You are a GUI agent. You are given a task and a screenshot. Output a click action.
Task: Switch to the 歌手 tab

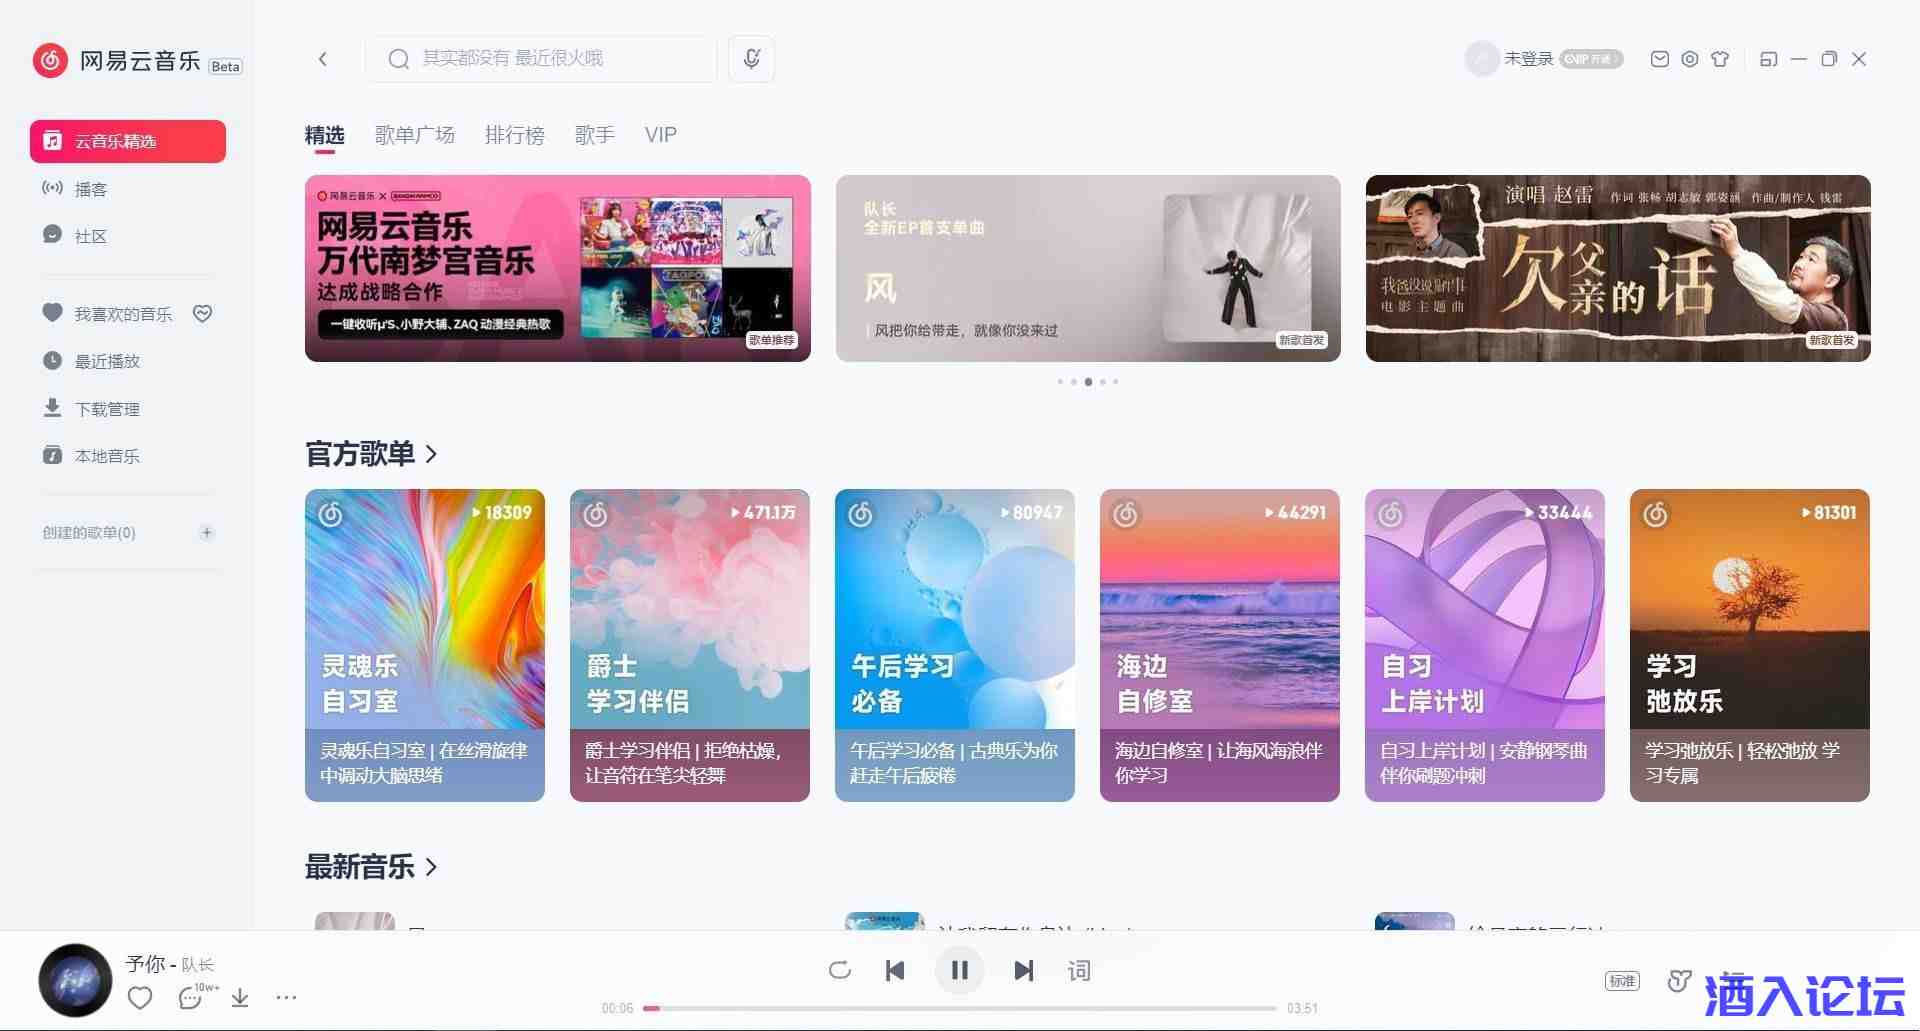pyautogui.click(x=595, y=135)
